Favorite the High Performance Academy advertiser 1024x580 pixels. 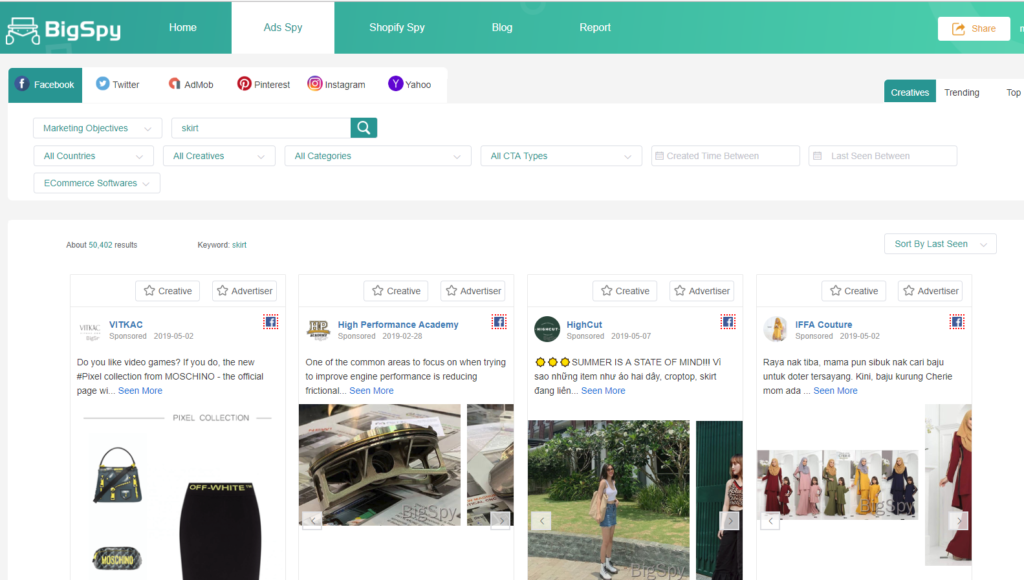(x=473, y=291)
